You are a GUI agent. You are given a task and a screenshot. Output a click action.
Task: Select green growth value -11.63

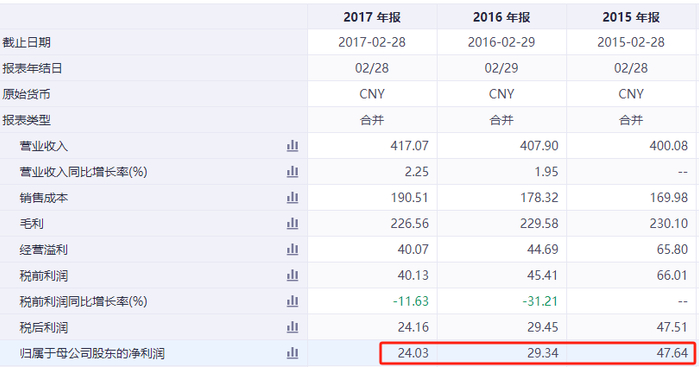(411, 301)
